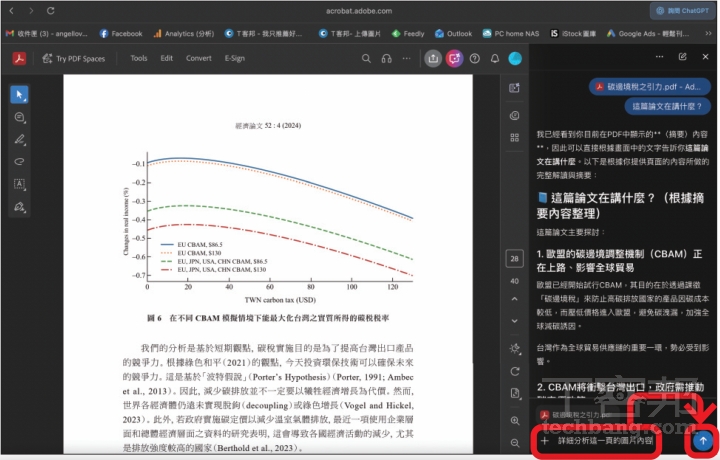The image size is (720, 460).
Task: Click the share/upload icon
Action: [433, 58]
